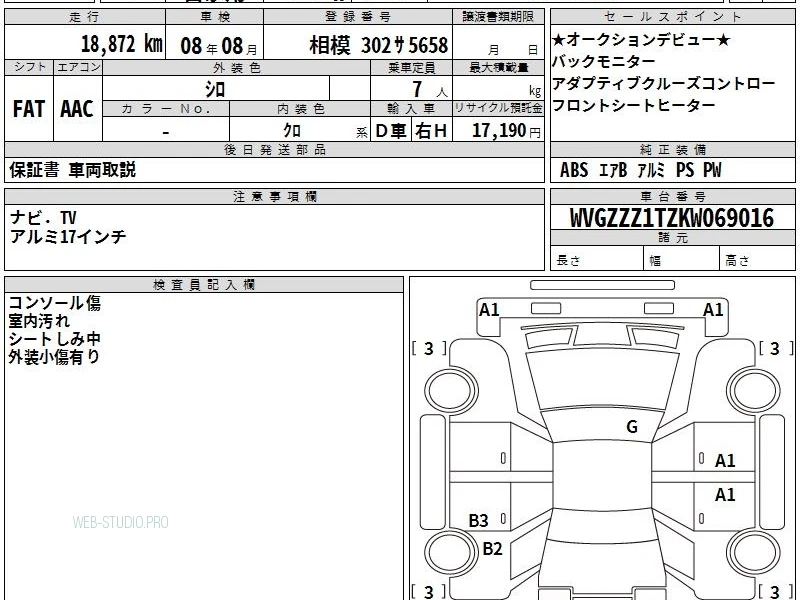Image resolution: width=800 pixels, height=600 pixels.
Task: Select the カラーNo. header
Action: click(x=166, y=109)
